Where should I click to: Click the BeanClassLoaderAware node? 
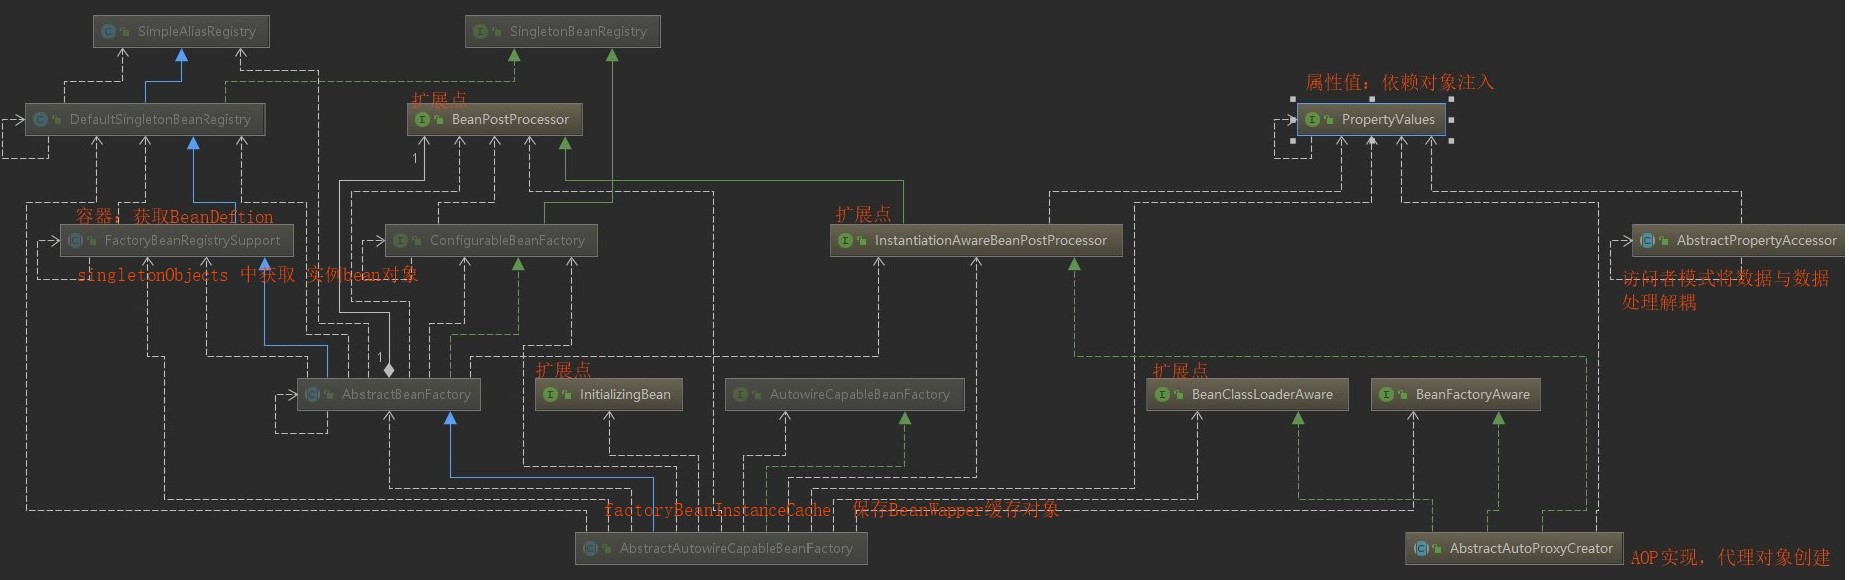click(1247, 394)
